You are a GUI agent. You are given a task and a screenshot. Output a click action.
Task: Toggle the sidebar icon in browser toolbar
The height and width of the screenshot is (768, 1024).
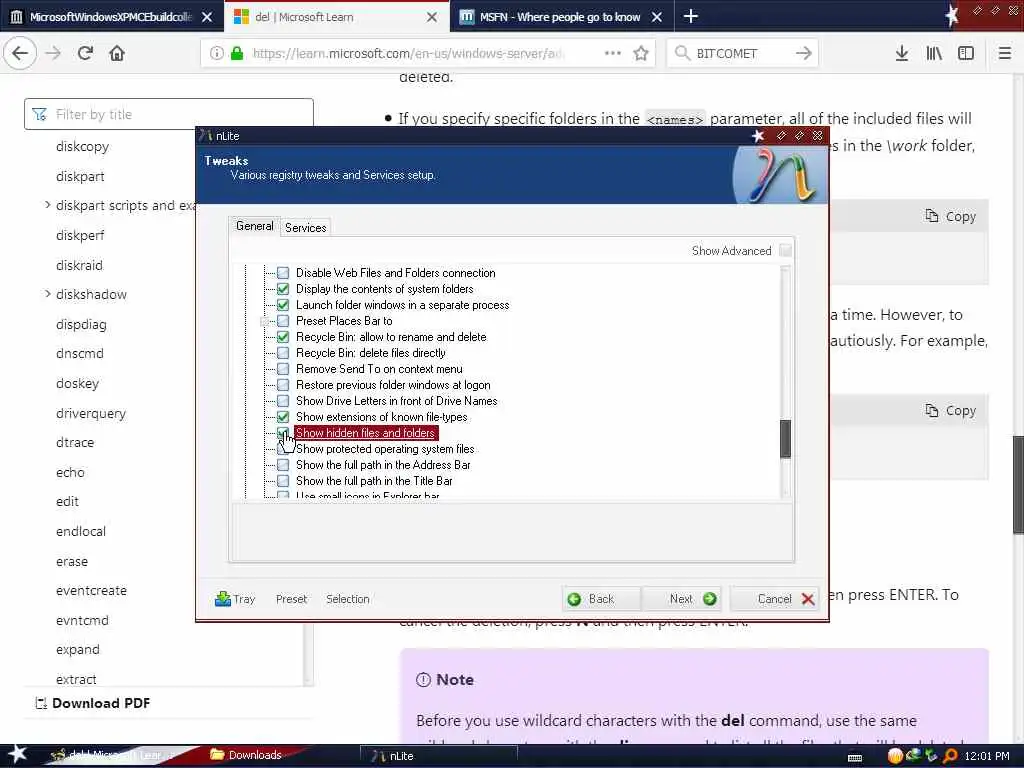click(966, 53)
